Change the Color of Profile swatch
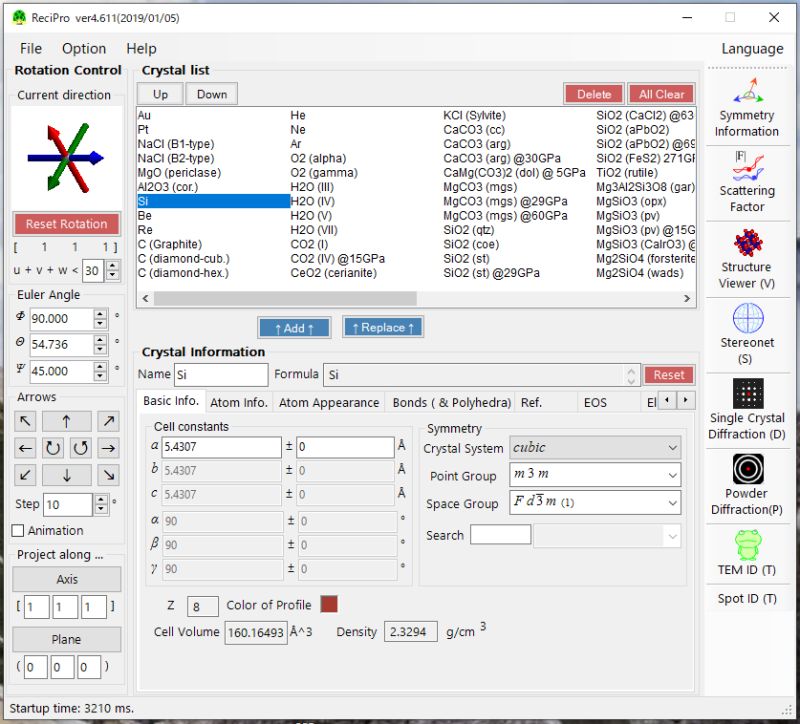The height and width of the screenshot is (724, 800). click(329, 604)
